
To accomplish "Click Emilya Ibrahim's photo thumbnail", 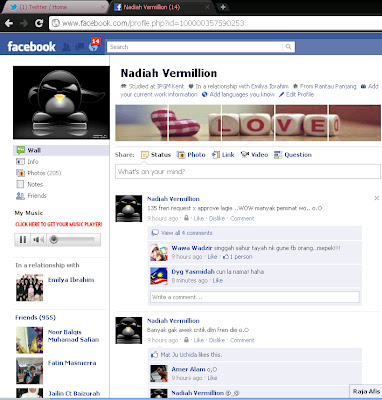I will coord(30,287).
